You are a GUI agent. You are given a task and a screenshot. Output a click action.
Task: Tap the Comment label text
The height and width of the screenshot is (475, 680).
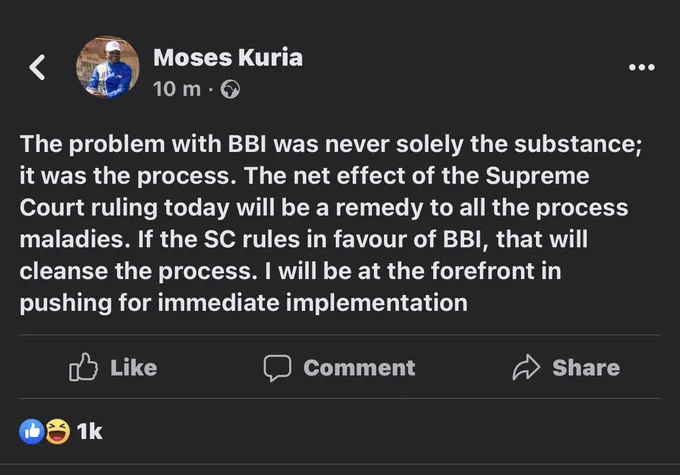(x=359, y=368)
